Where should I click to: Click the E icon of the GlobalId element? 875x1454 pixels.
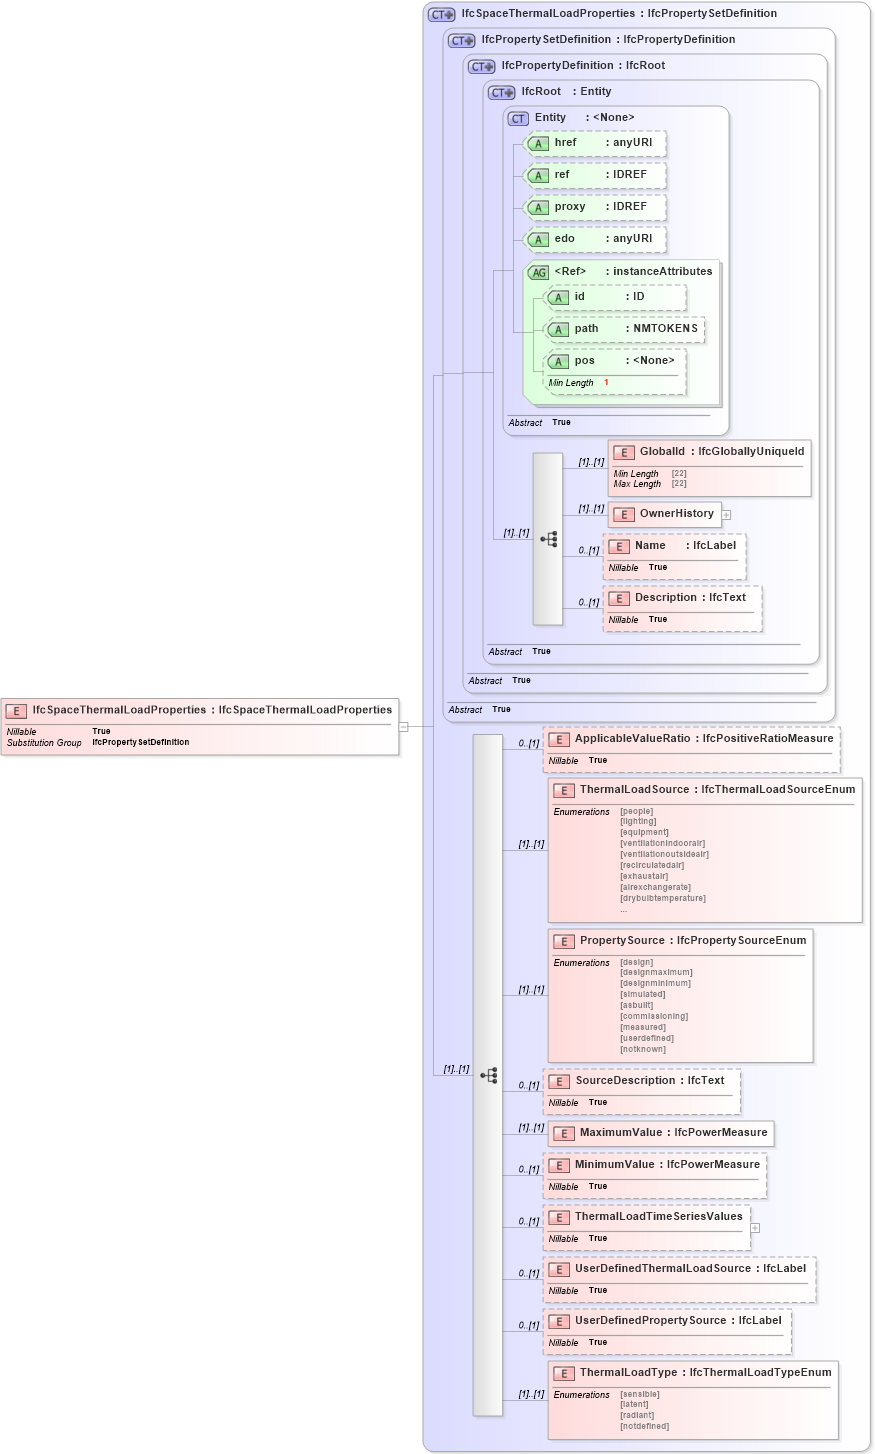click(622, 451)
